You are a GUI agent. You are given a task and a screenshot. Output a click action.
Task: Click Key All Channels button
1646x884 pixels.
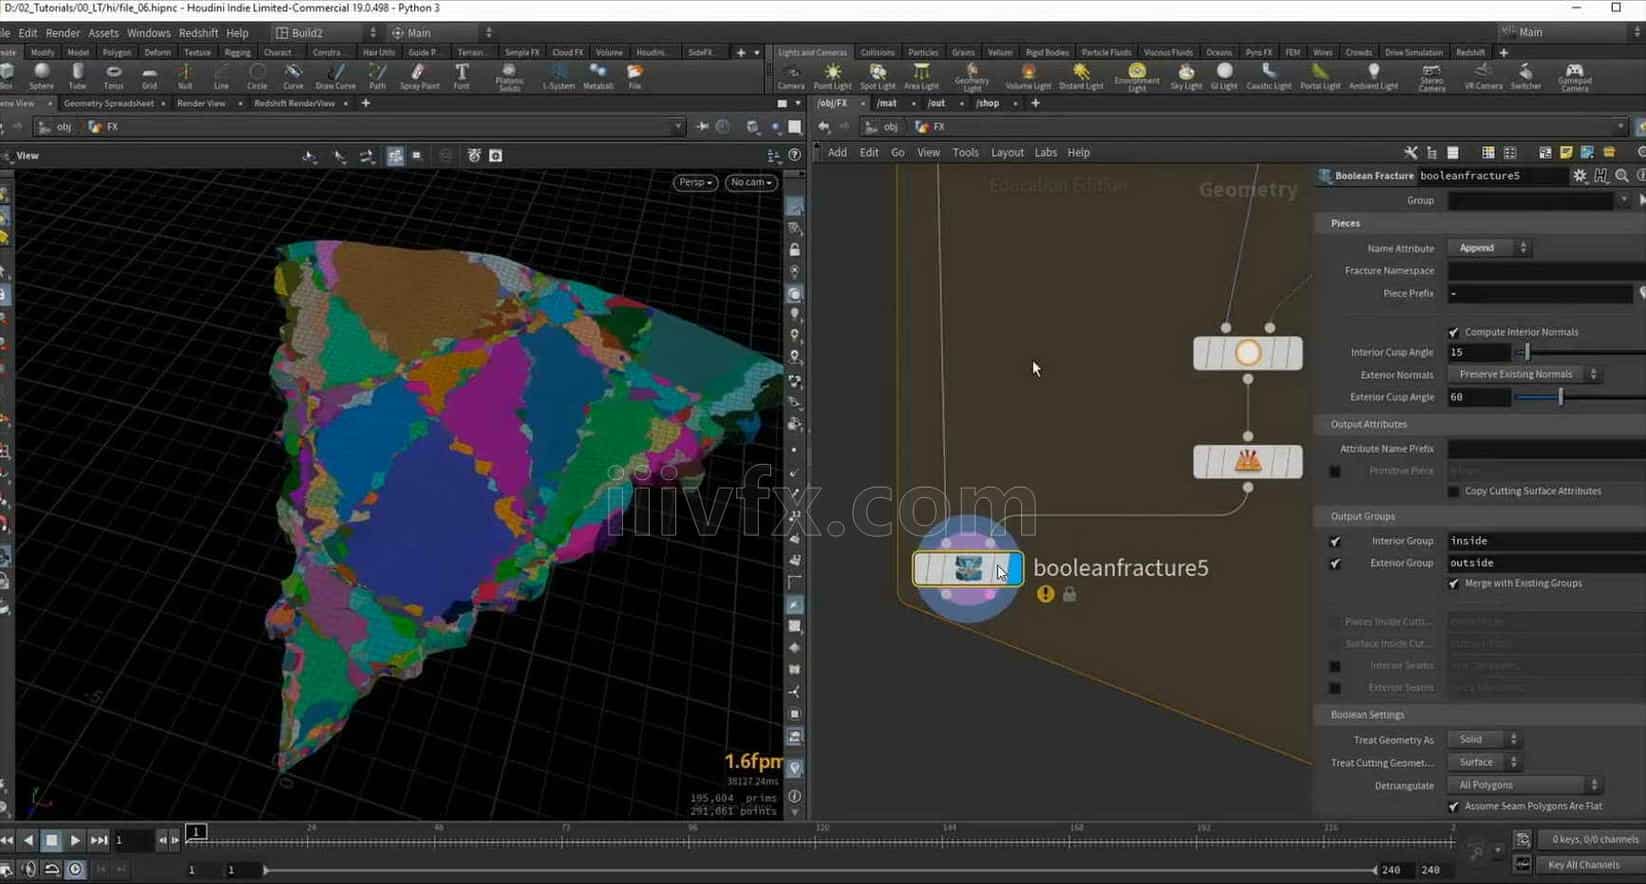coord(1583,865)
